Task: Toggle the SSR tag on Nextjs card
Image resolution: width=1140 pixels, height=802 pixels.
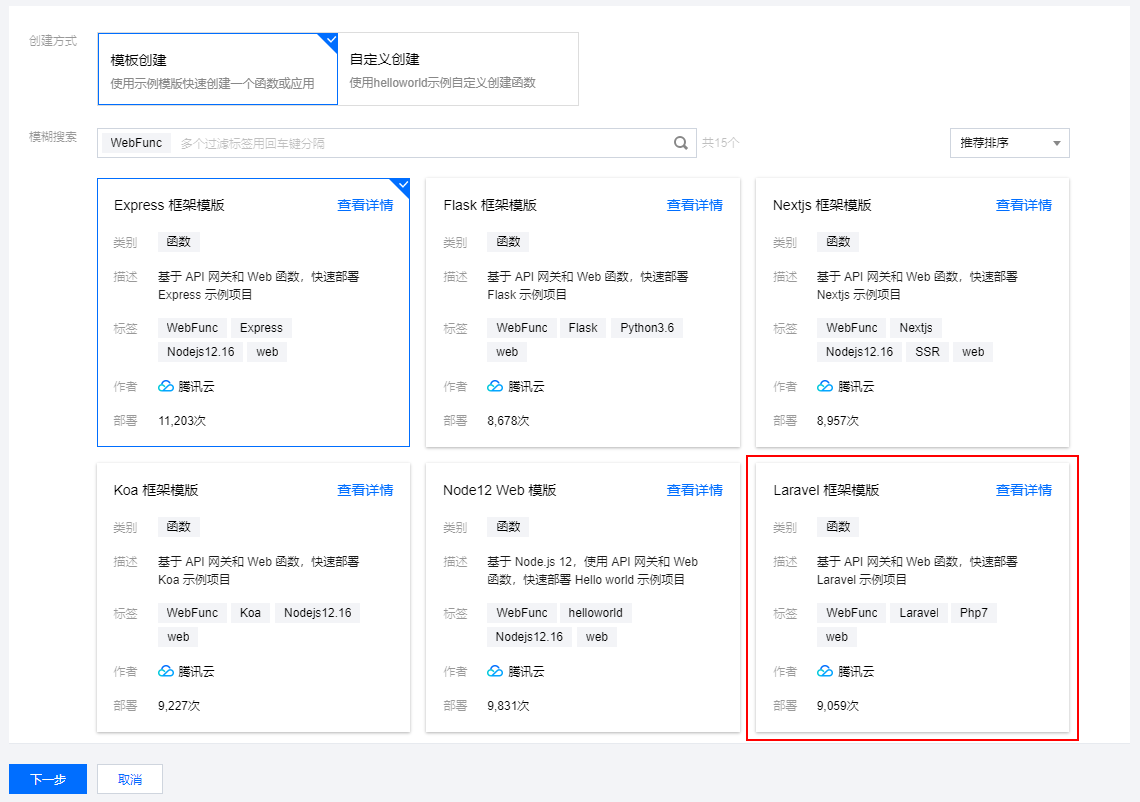Action: point(927,351)
